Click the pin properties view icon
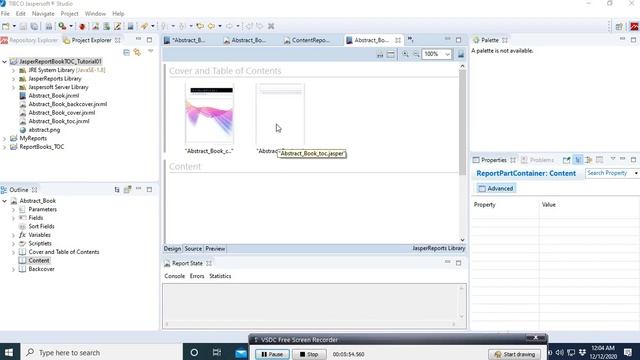 click(x=566, y=160)
